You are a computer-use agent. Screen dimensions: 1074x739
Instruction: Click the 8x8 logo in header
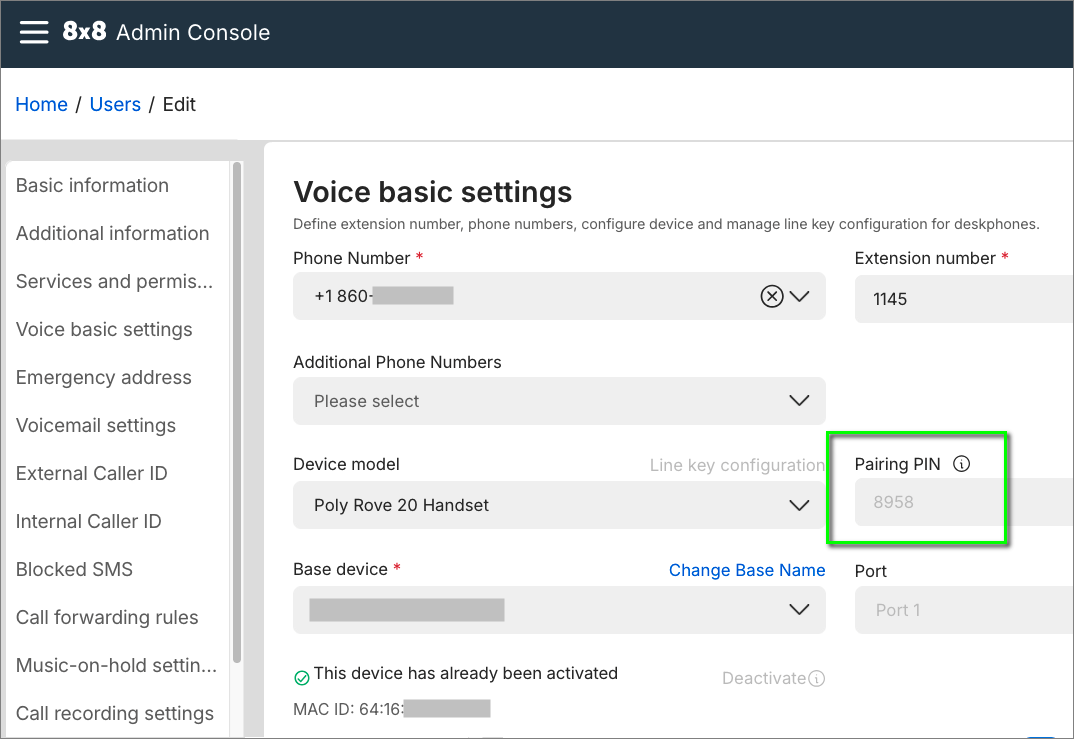pos(85,32)
